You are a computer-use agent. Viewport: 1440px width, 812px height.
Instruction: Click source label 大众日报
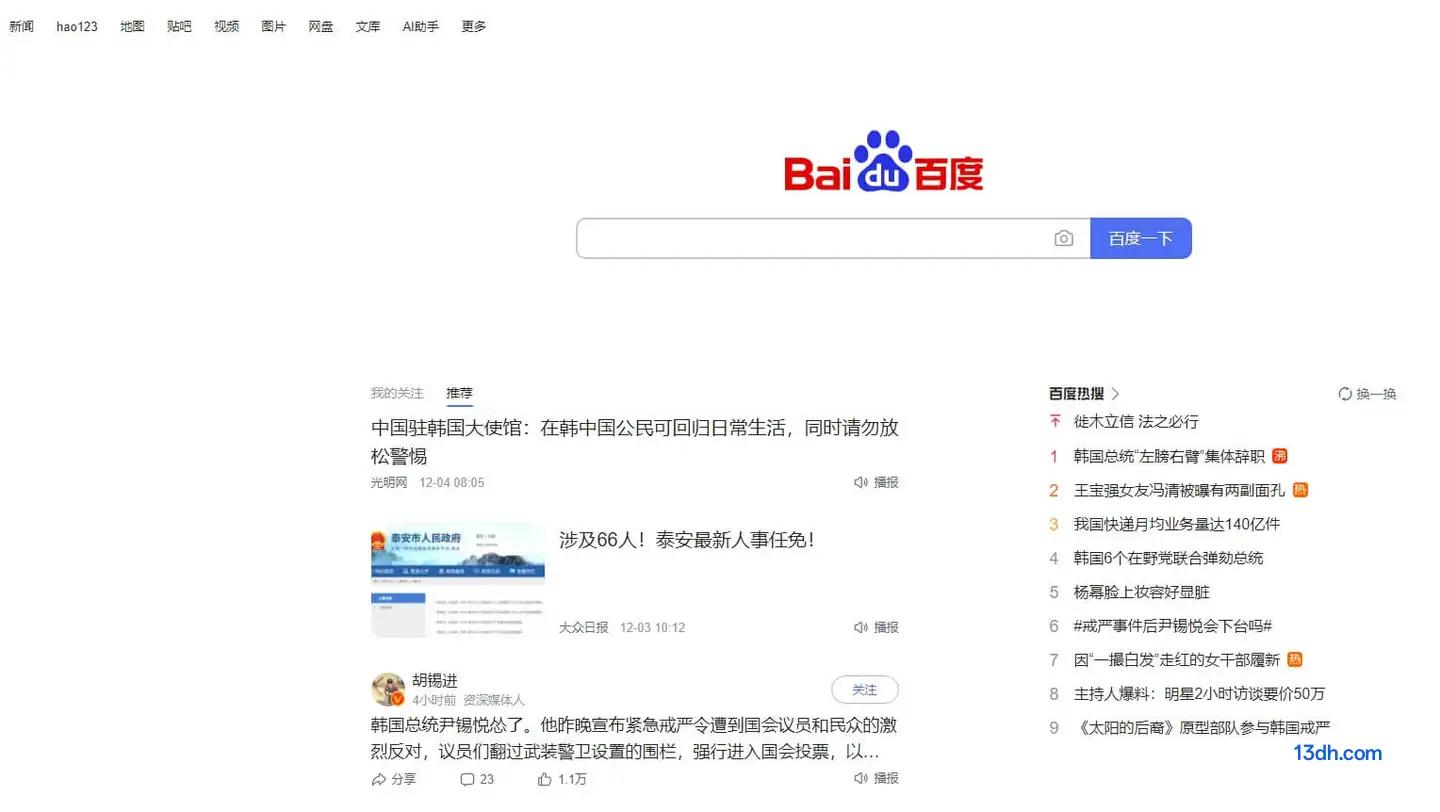pyautogui.click(x=584, y=627)
